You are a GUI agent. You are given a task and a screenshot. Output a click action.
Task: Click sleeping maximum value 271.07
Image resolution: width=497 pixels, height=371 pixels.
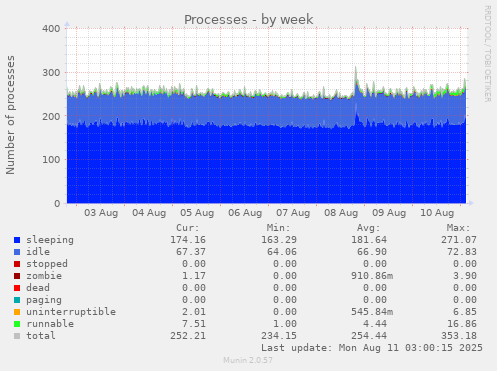[x=459, y=240]
